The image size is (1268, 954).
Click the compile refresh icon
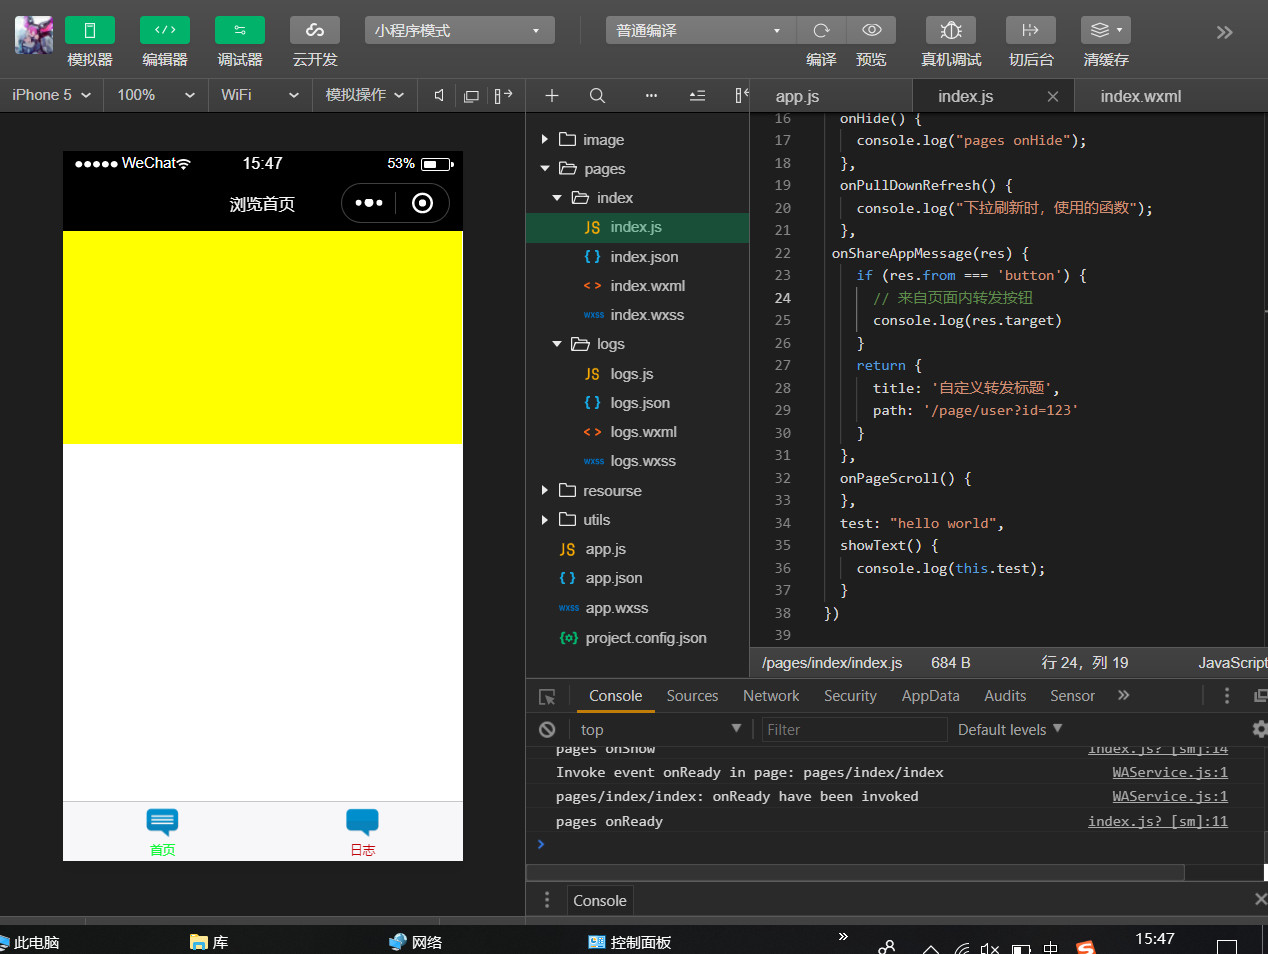pyautogui.click(x=821, y=30)
